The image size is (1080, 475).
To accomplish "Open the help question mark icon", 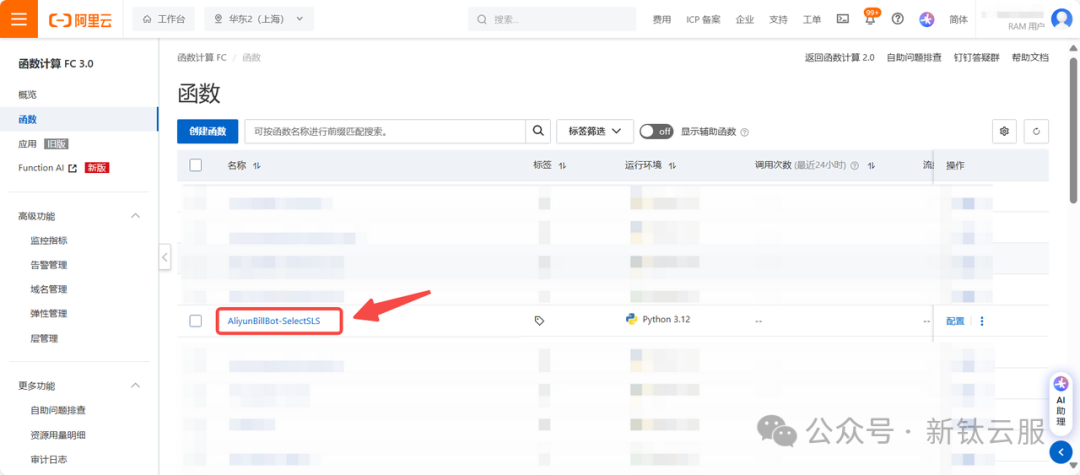I will pyautogui.click(x=897, y=19).
